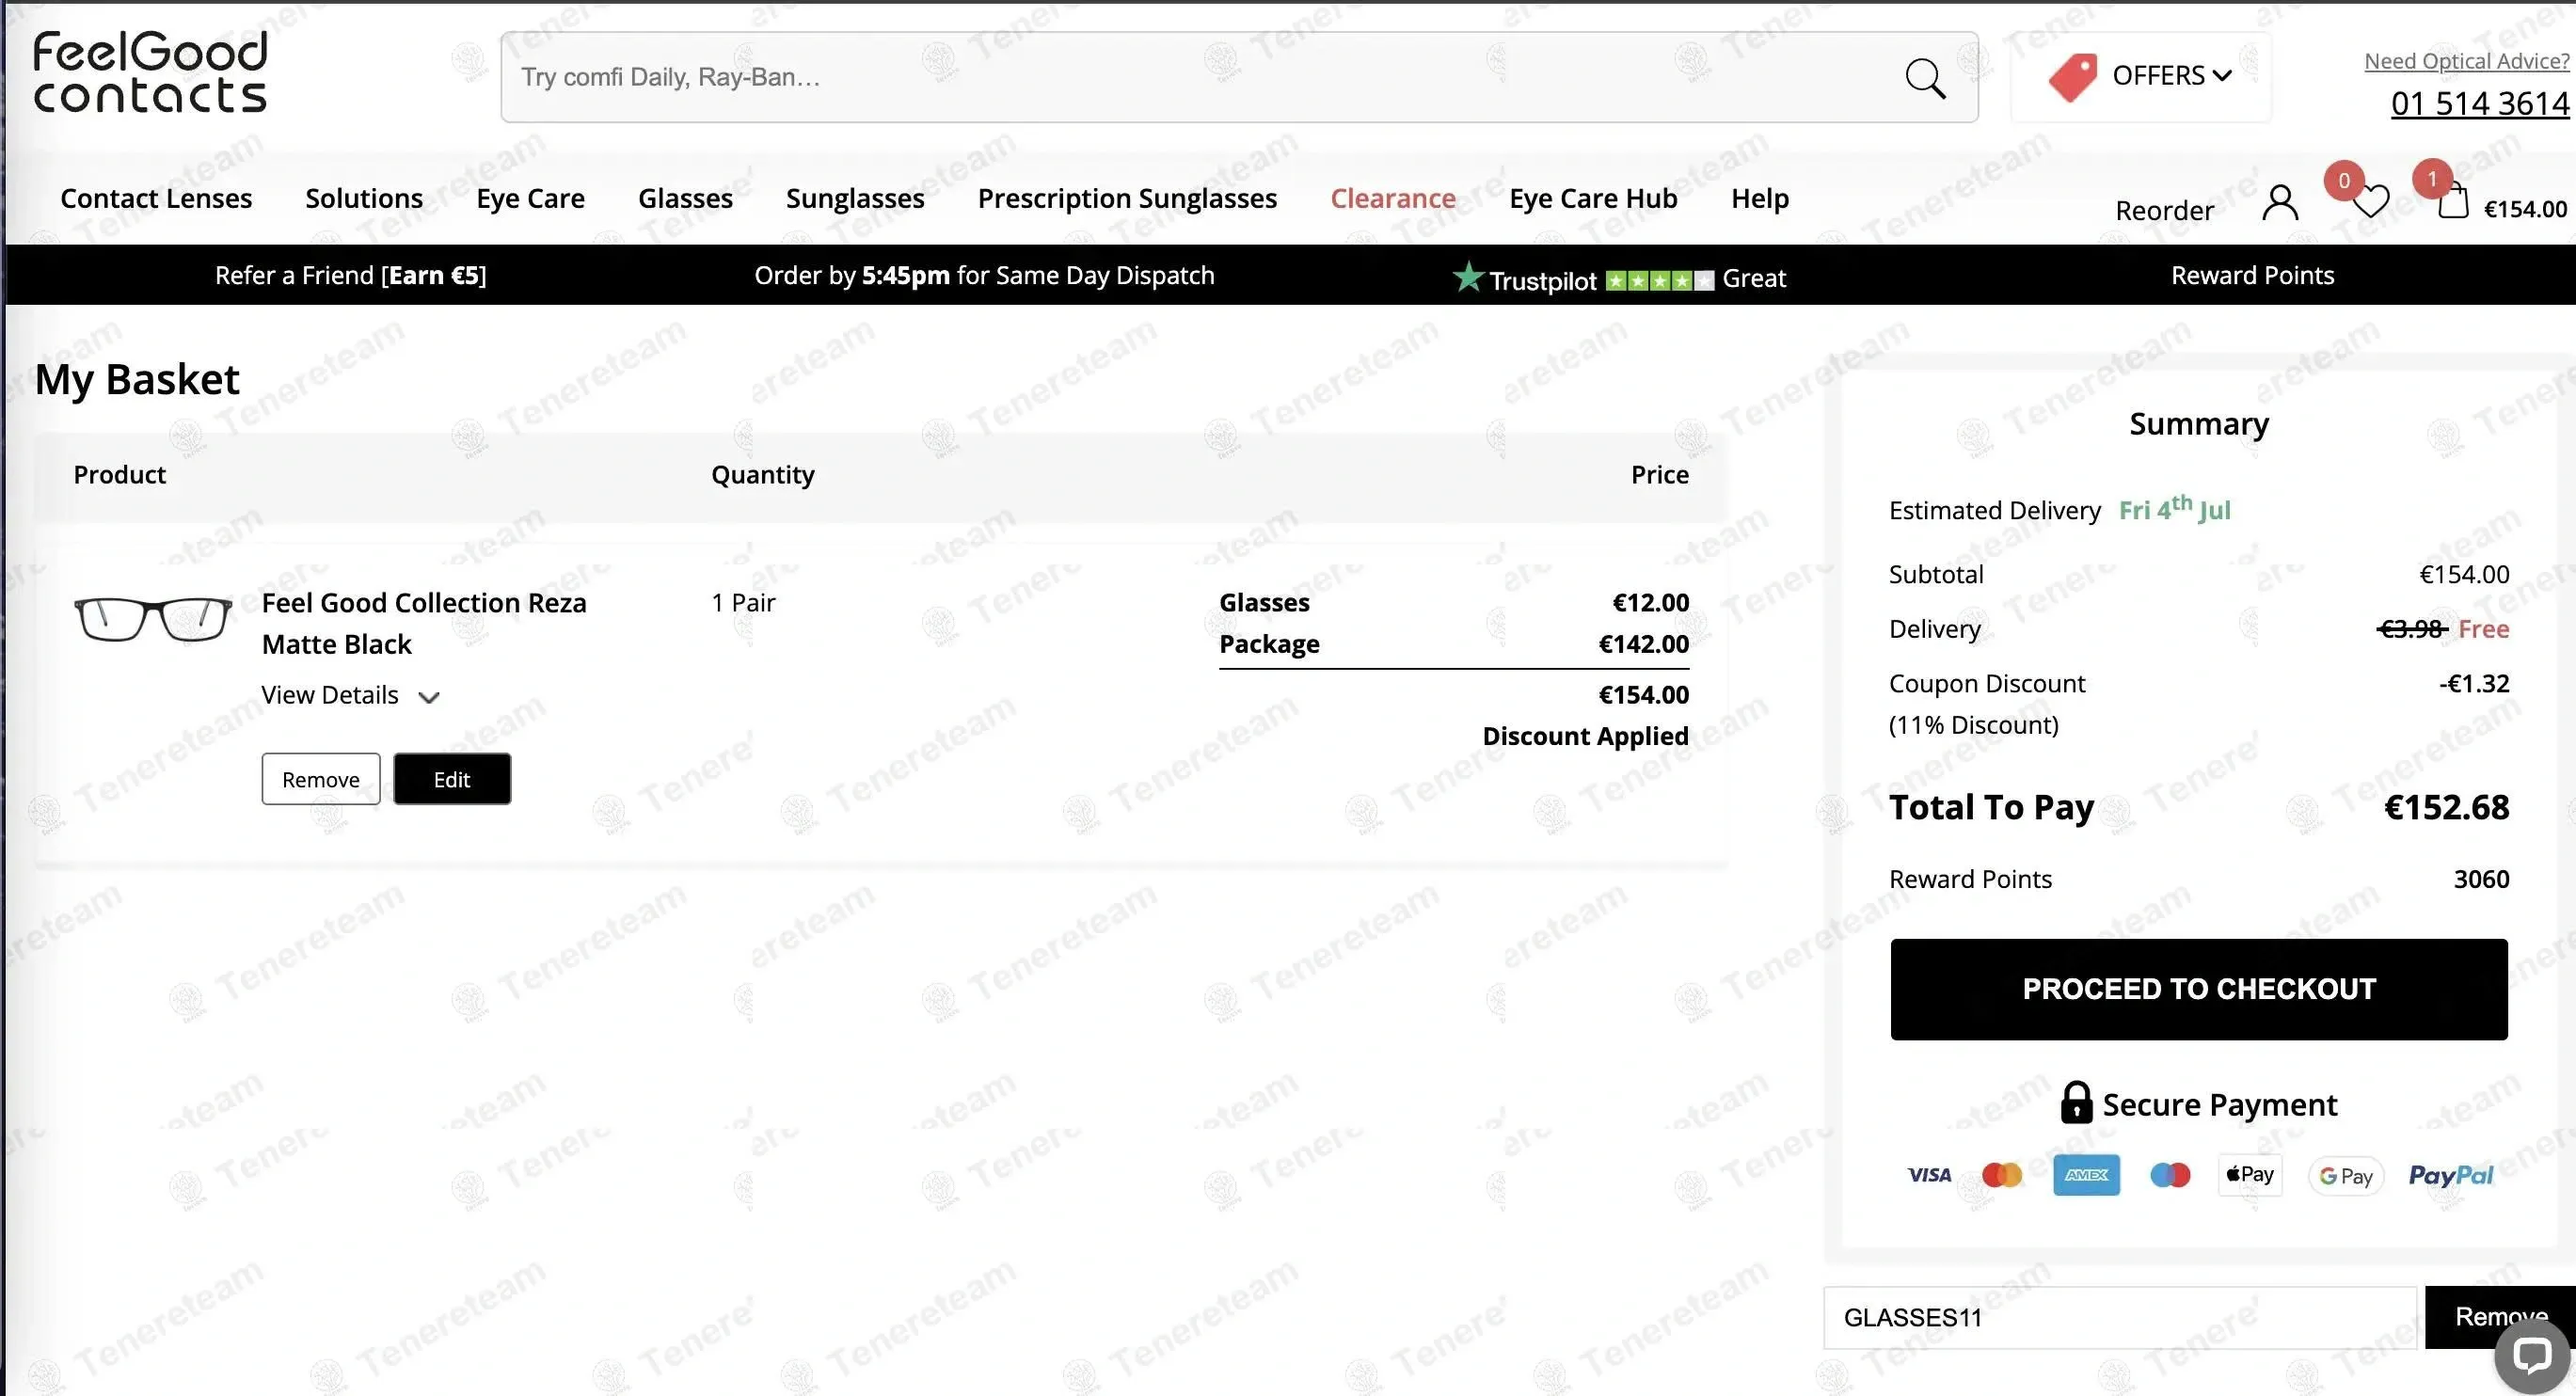Click the PayPal logo
The image size is (2576, 1396).
pos(2451,1175)
